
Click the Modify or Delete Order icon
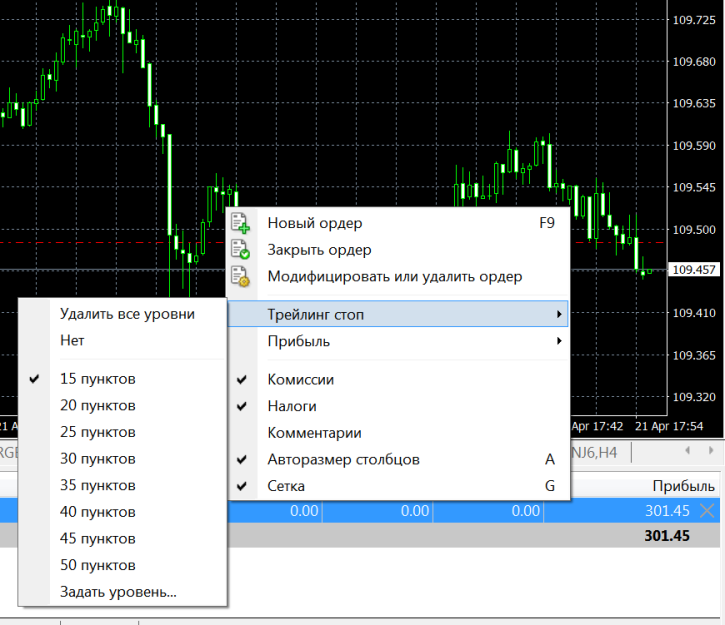[x=240, y=276]
